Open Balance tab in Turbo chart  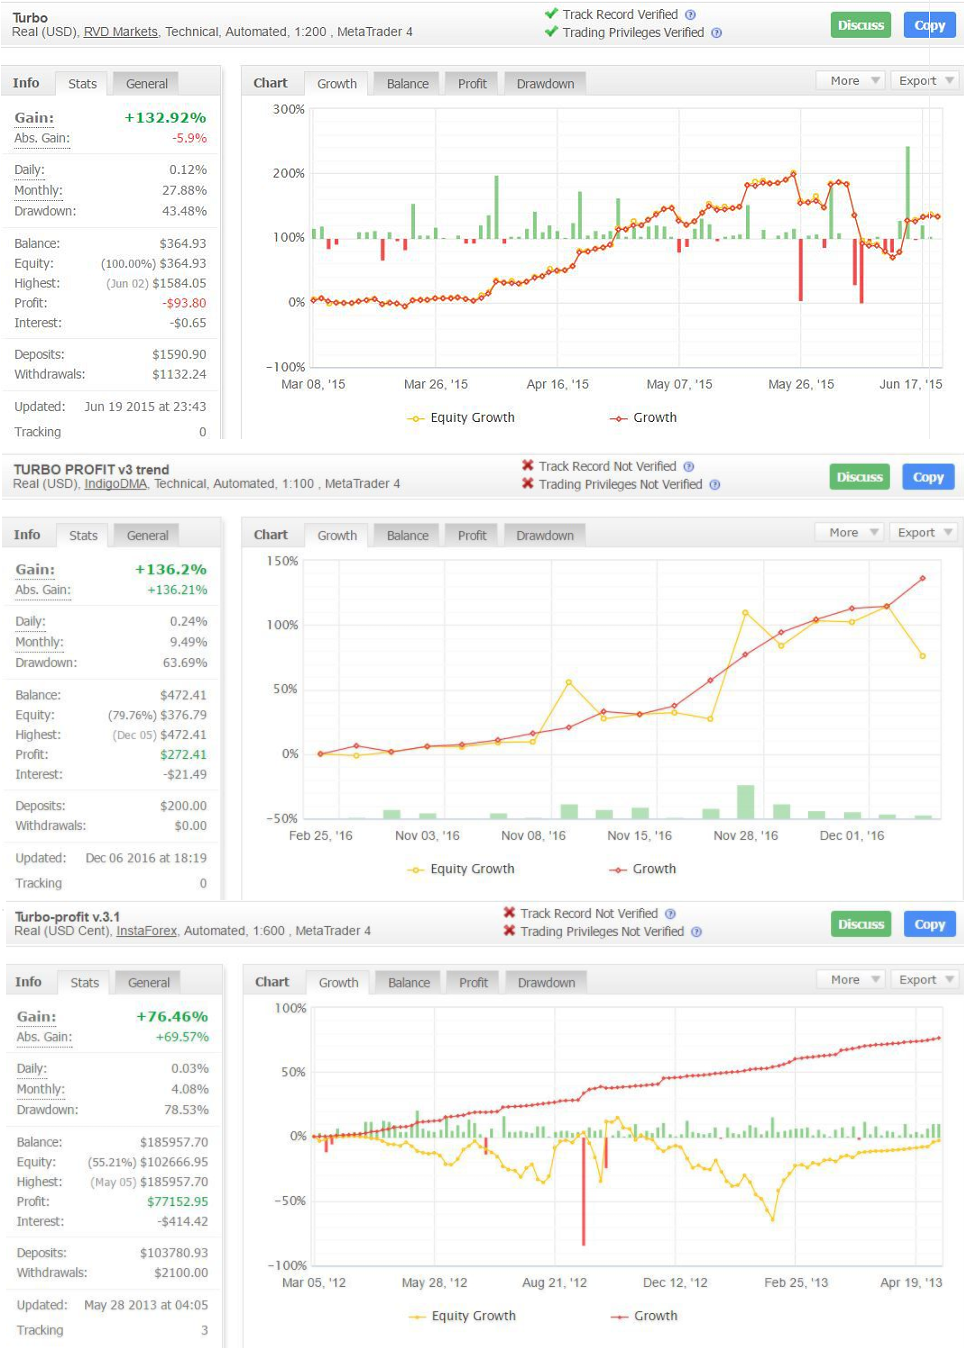(408, 84)
